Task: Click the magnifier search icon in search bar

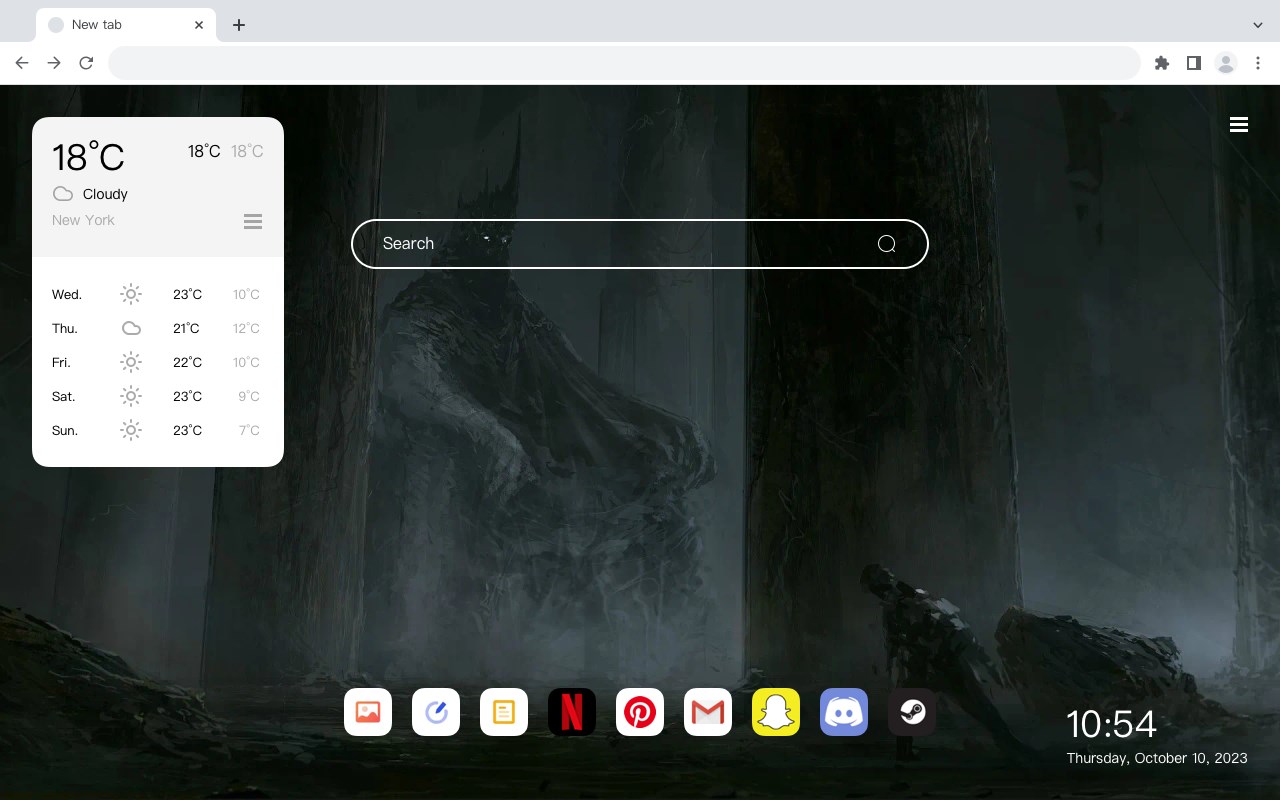Action: point(887,244)
